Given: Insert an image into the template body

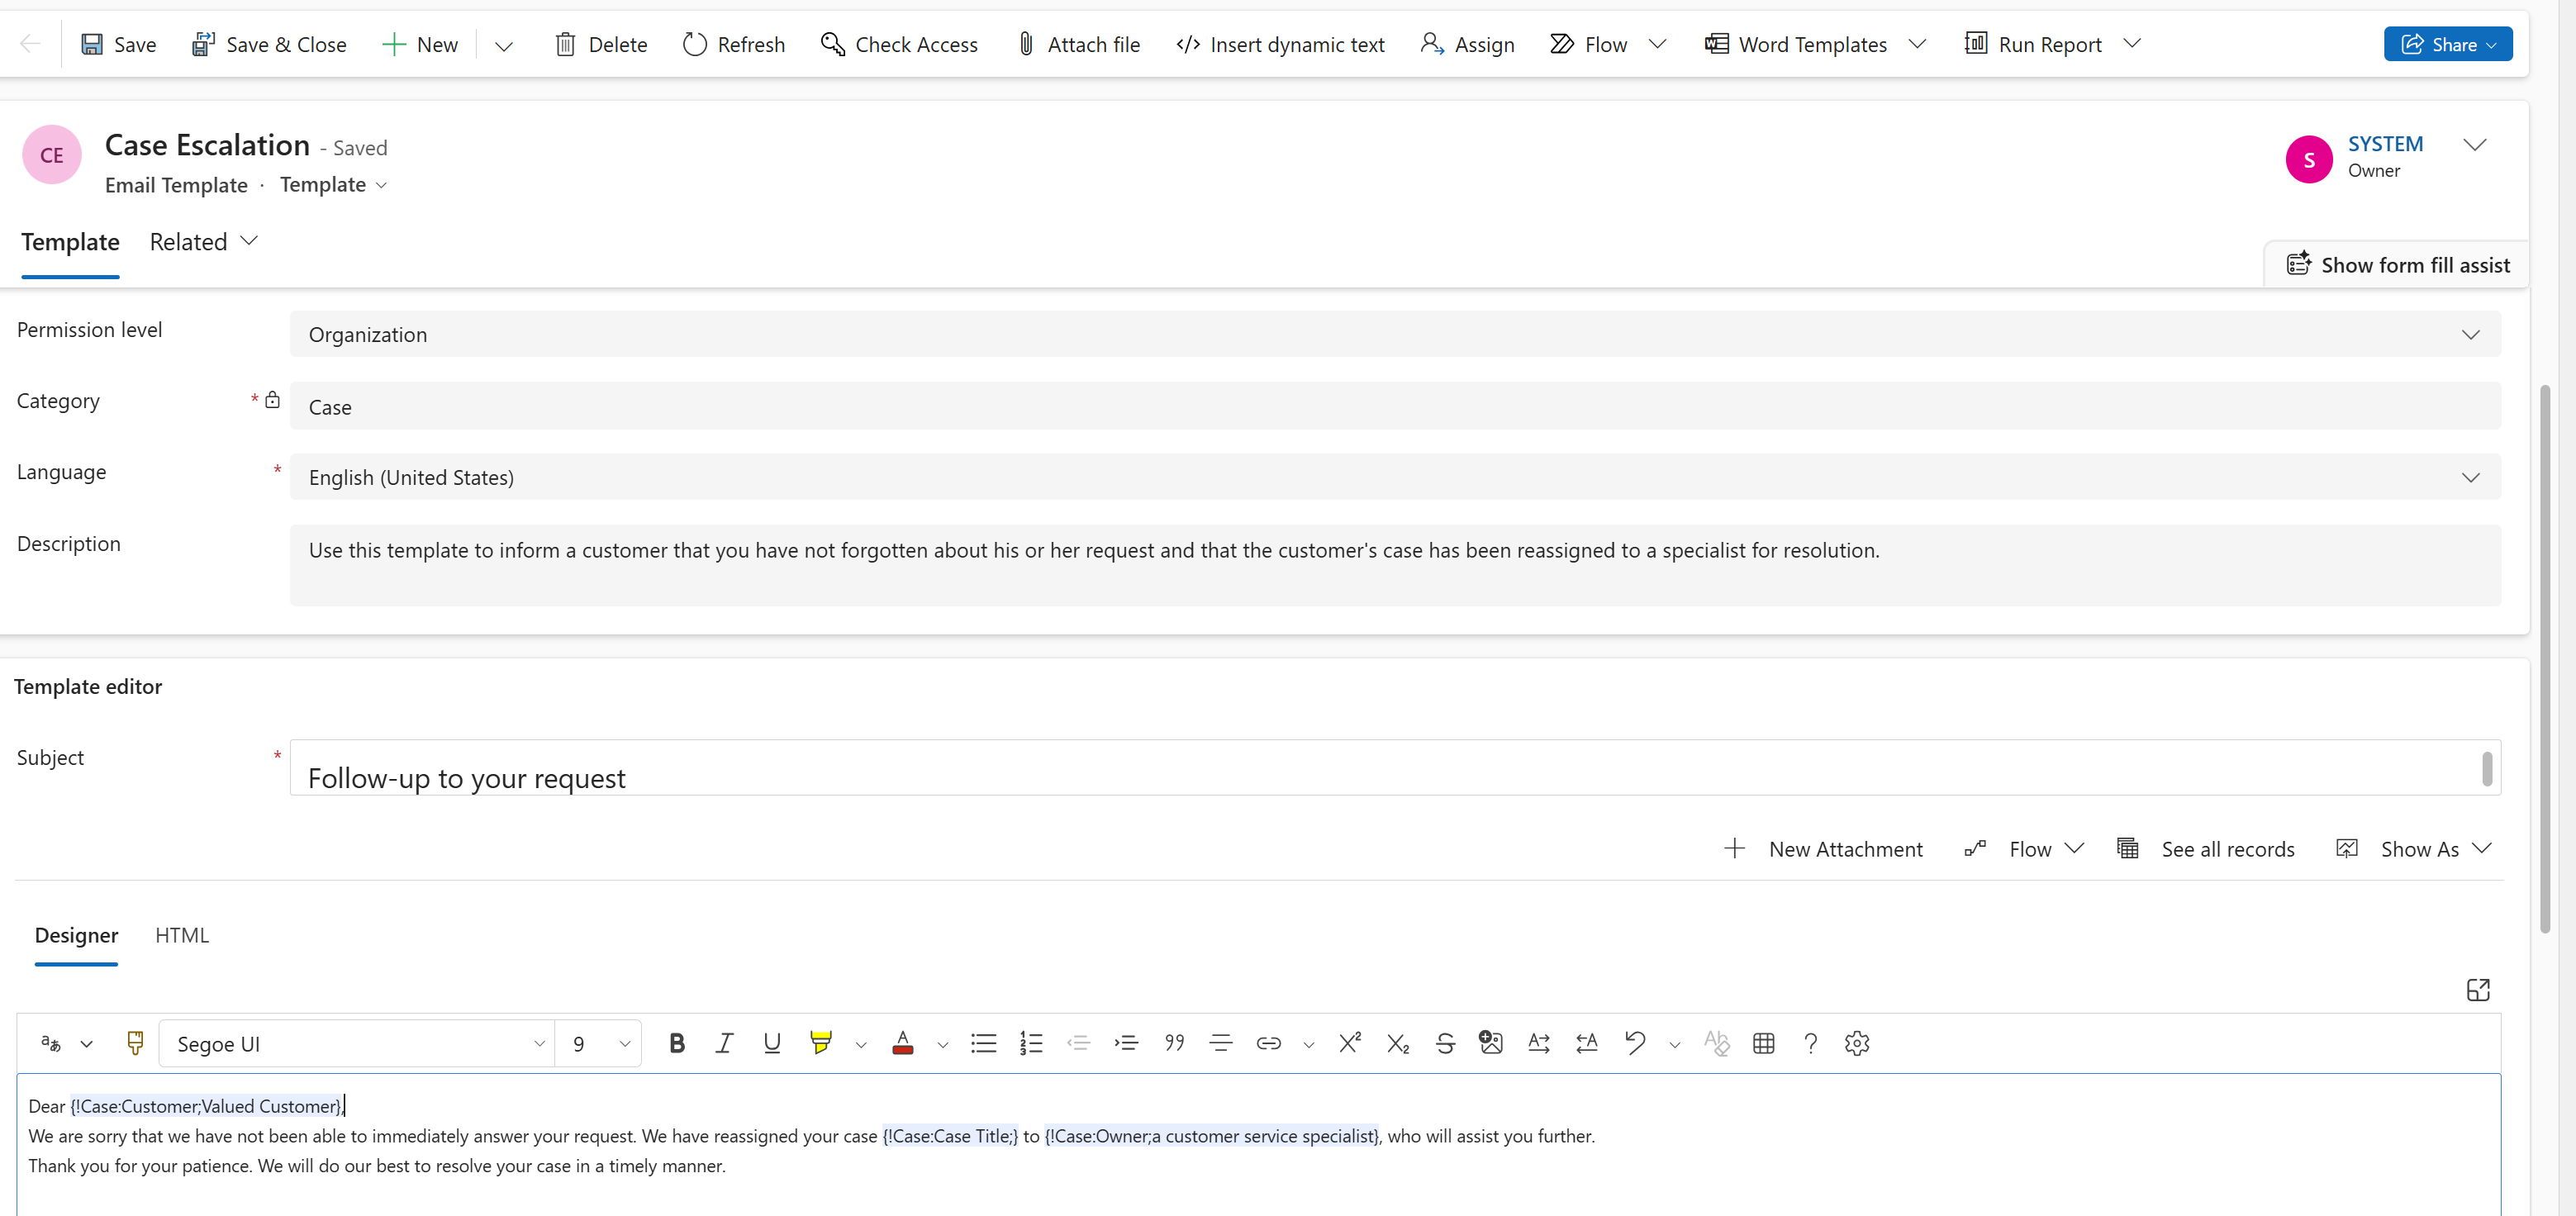Looking at the screenshot, I should (x=1491, y=1043).
